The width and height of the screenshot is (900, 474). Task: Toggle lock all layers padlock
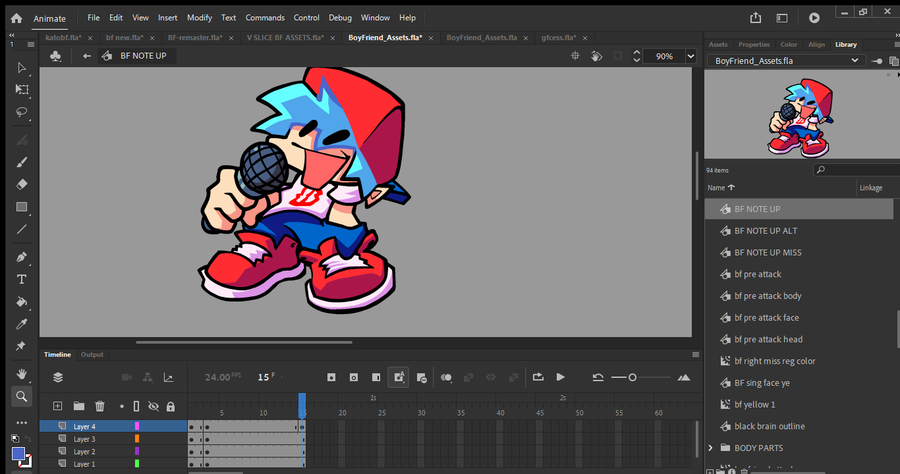(170, 406)
